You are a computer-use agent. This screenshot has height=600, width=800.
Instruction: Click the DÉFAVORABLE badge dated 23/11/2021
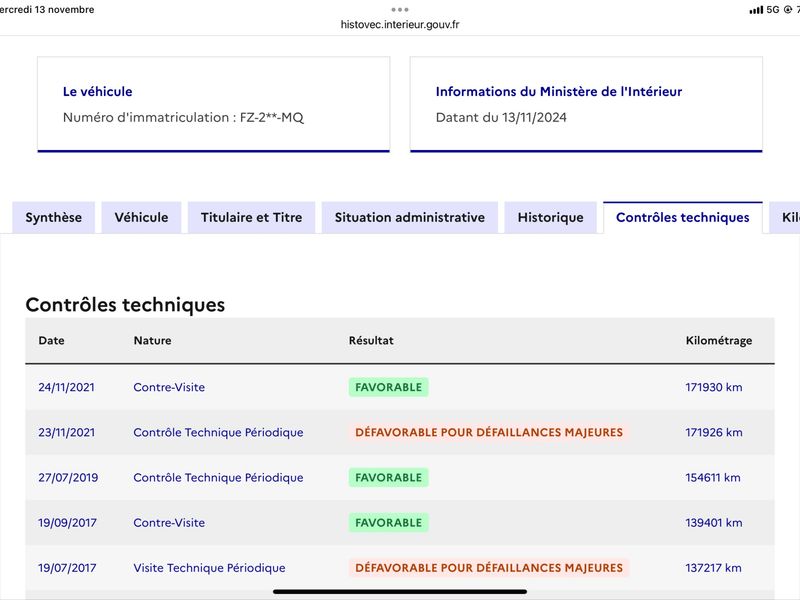tap(489, 432)
